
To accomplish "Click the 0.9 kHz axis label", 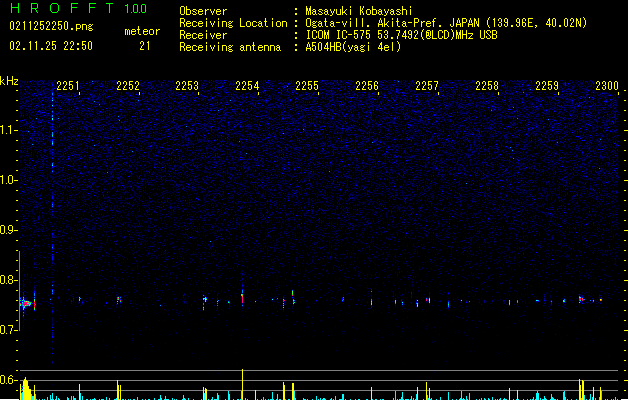I will (x=8, y=230).
